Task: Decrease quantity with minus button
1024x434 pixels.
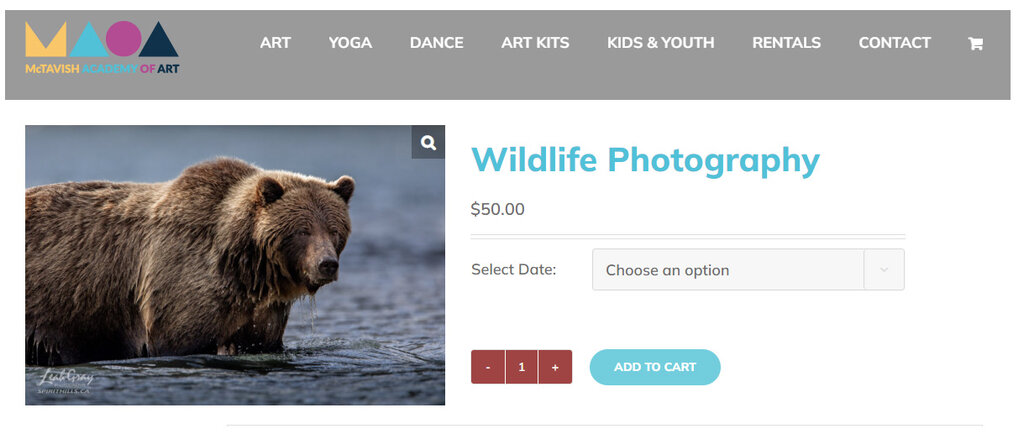Action: 488,367
